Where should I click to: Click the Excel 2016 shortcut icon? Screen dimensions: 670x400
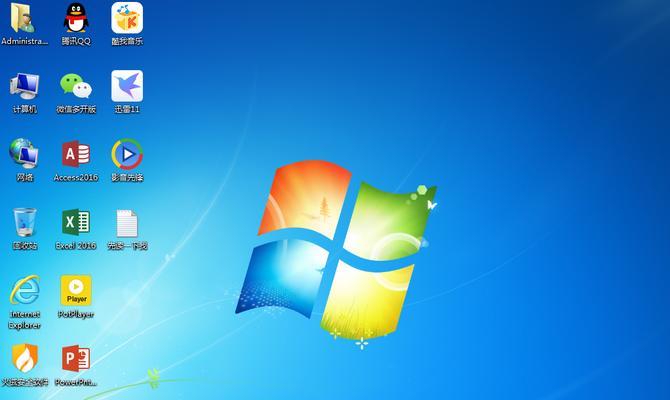click(x=76, y=222)
